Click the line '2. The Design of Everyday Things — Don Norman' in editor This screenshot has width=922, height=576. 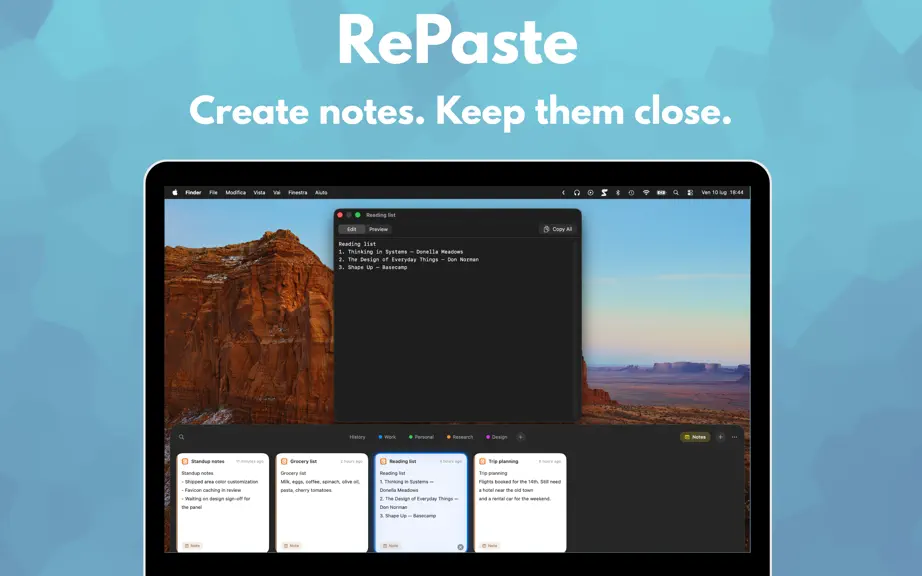point(408,259)
